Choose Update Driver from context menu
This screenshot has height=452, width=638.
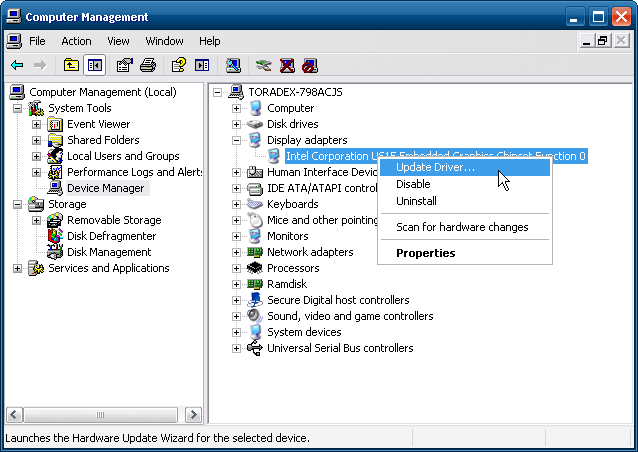465,167
